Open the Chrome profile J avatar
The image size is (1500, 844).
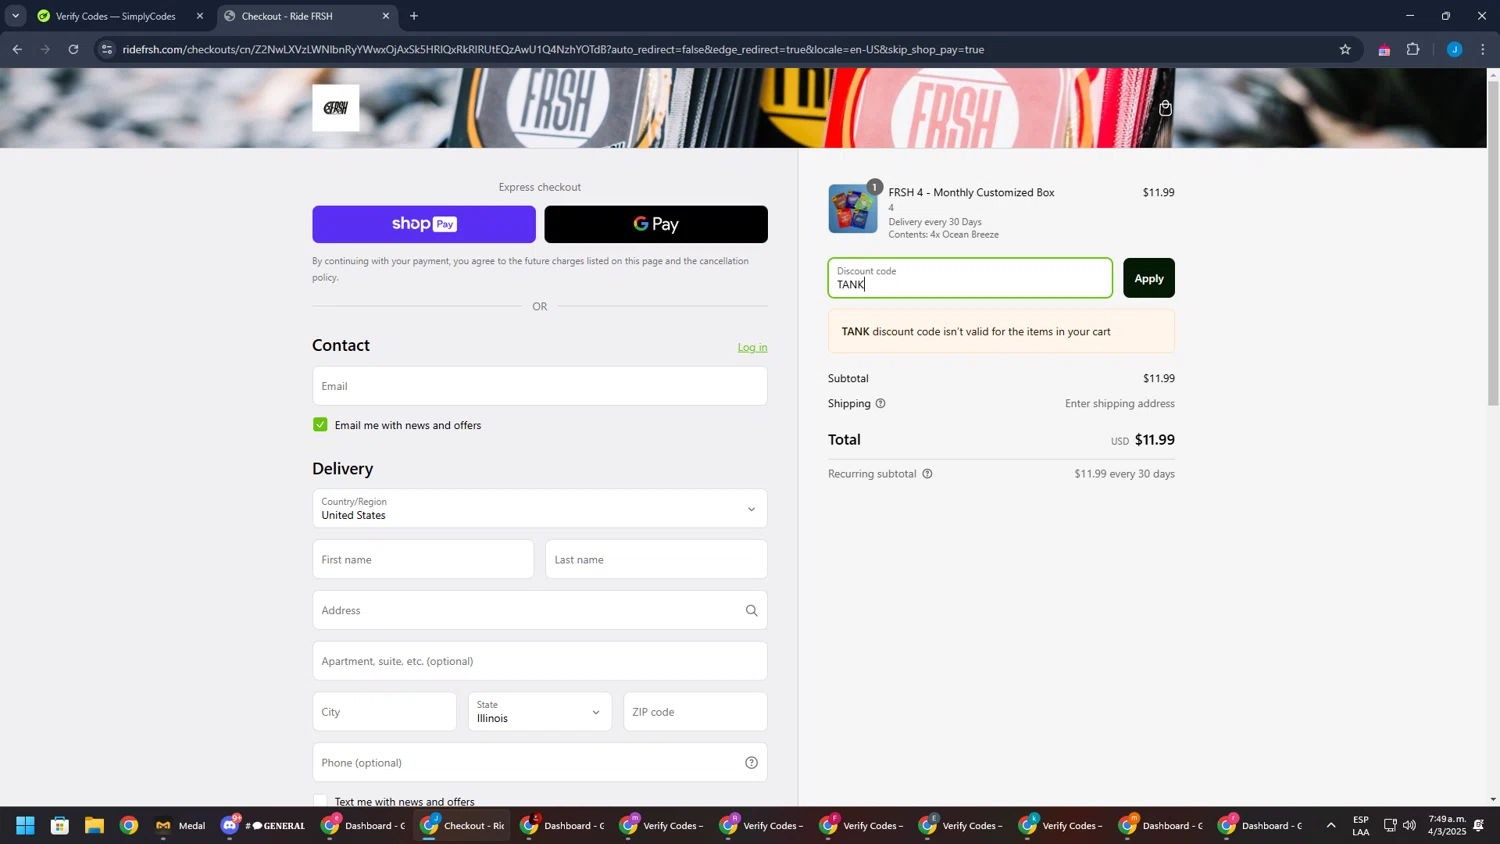coord(1454,49)
